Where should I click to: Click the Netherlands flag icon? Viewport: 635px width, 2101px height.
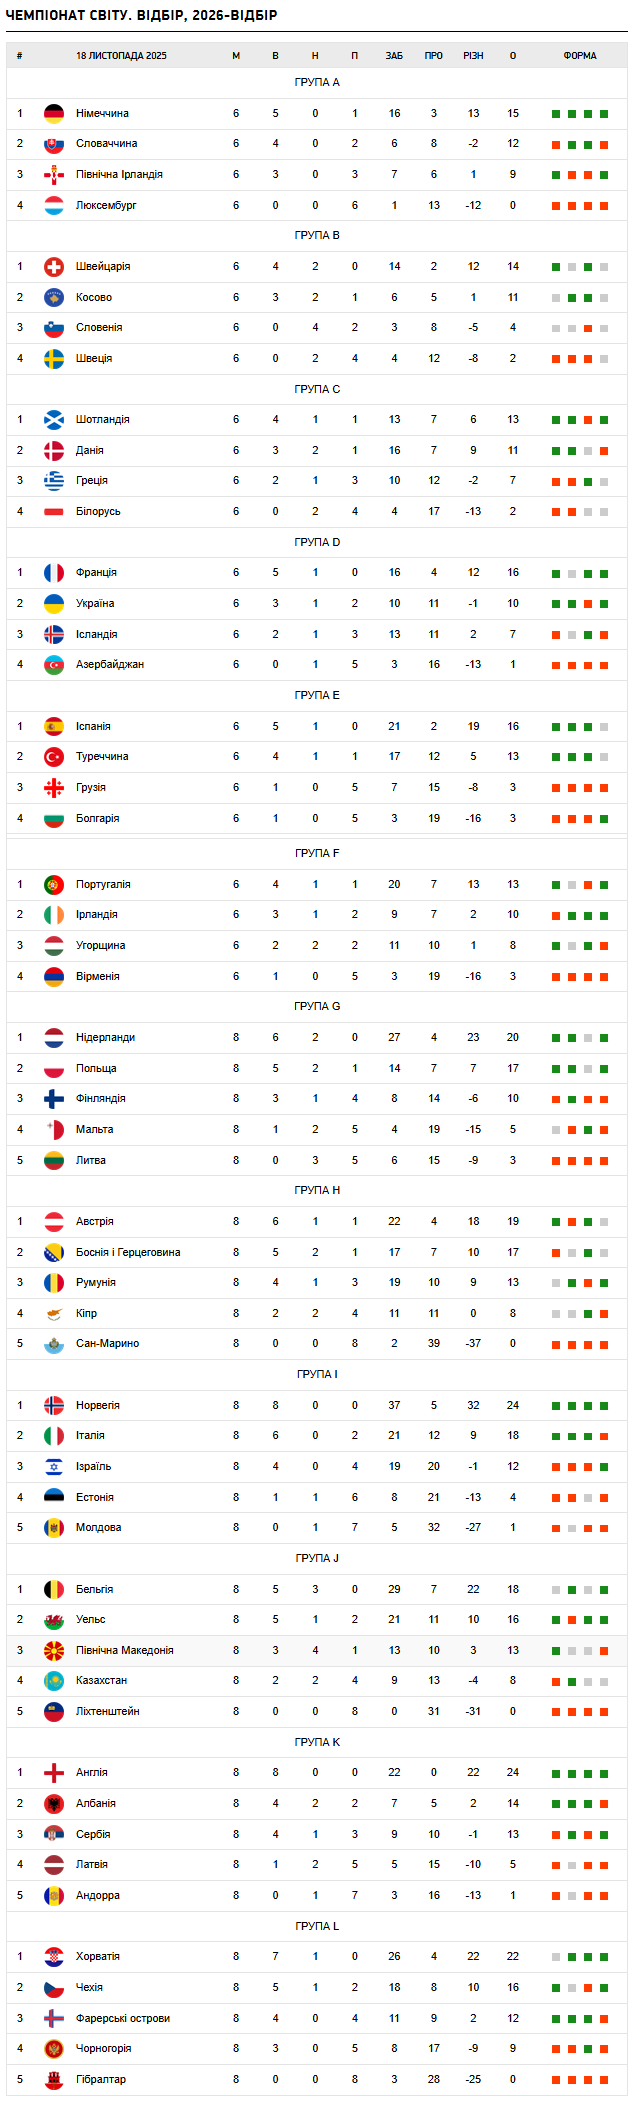[54, 1038]
